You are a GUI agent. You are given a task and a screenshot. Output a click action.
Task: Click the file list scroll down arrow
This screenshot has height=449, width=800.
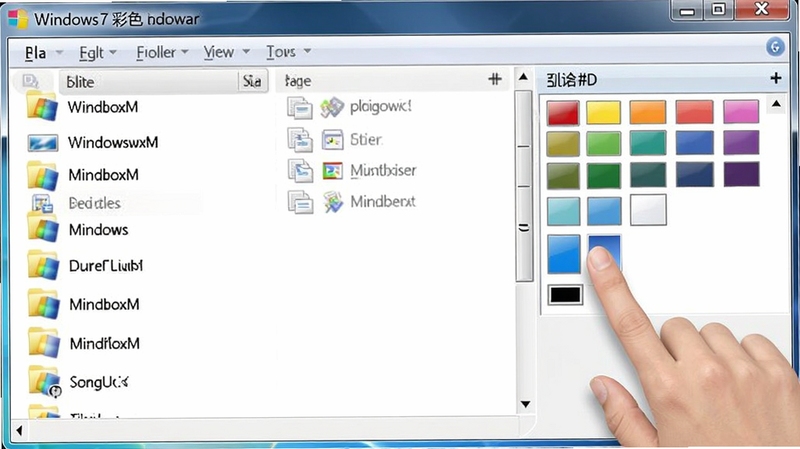pyautogui.click(x=525, y=404)
